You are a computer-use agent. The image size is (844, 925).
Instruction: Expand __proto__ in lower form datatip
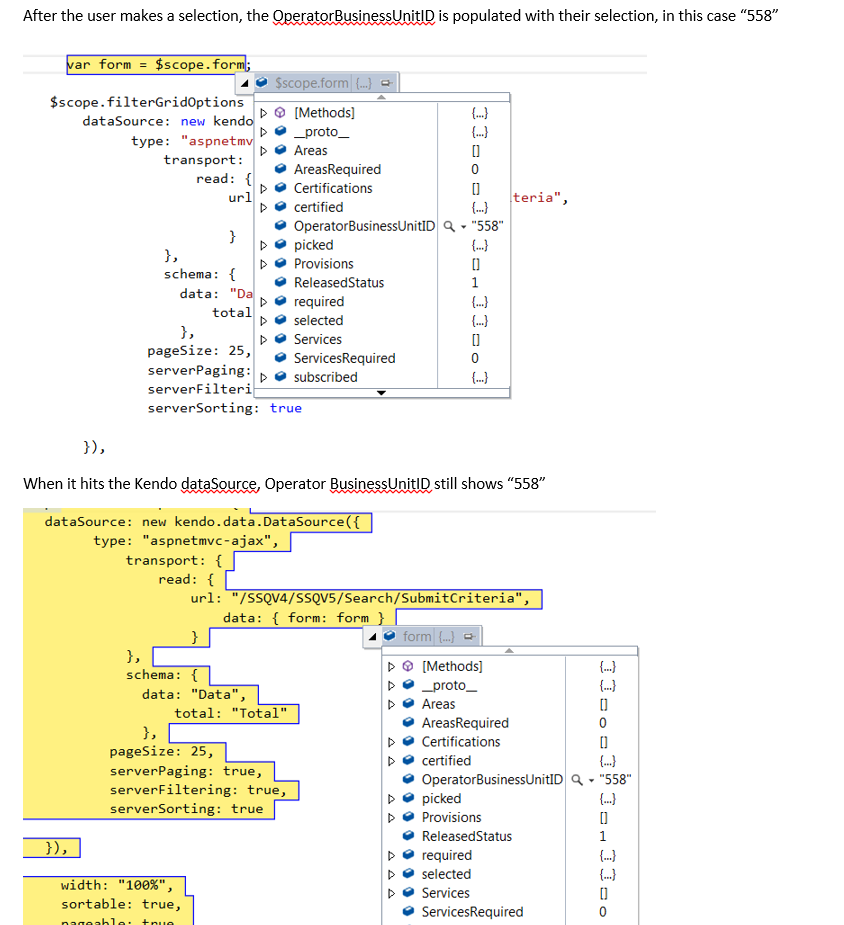391,685
